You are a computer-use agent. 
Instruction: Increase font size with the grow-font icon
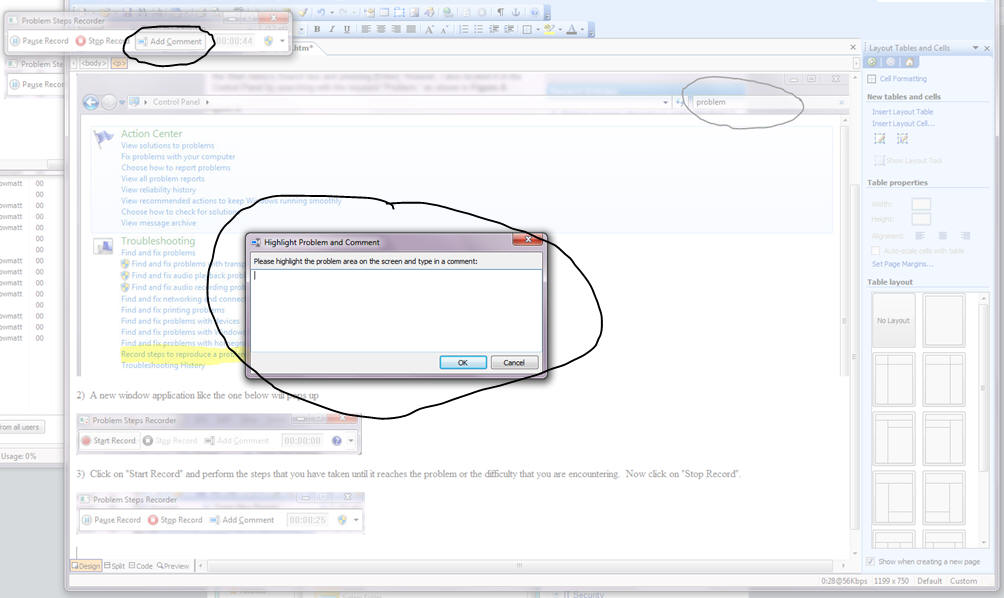tap(429, 29)
